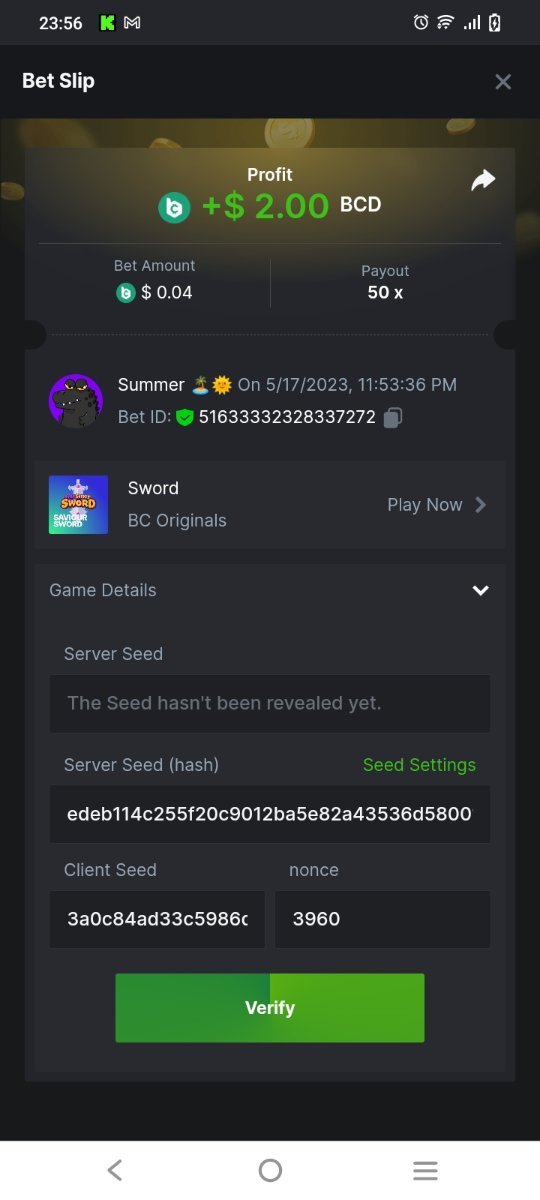The width and height of the screenshot is (540, 1200).
Task: Tap the share arrow icon
Action: point(483,180)
